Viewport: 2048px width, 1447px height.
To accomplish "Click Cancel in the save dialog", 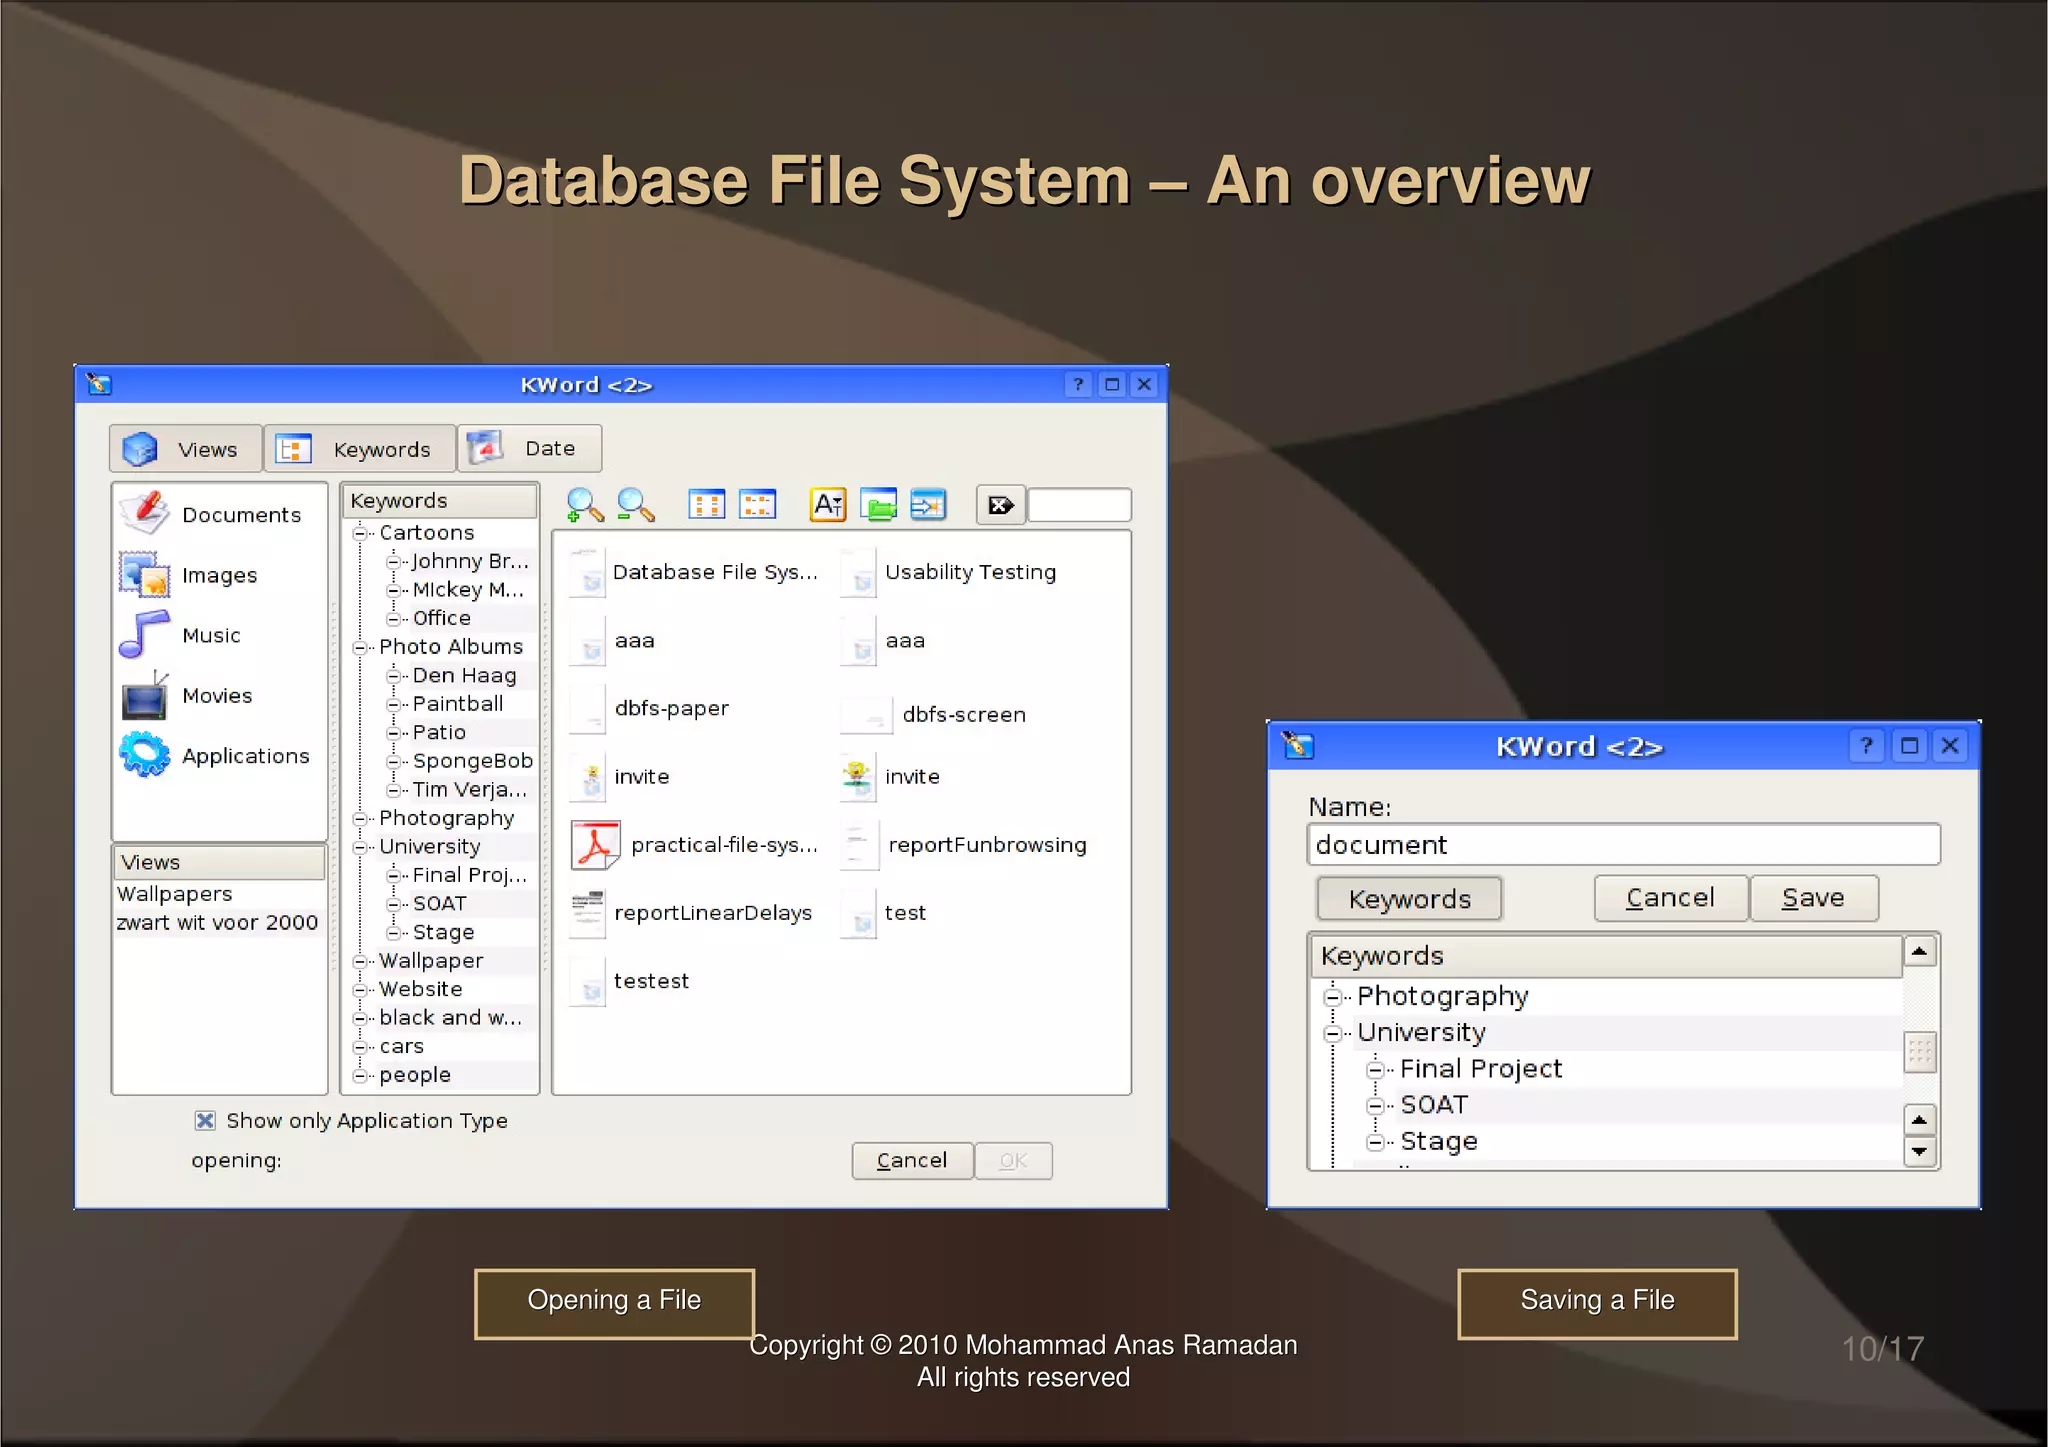I will (x=1670, y=898).
